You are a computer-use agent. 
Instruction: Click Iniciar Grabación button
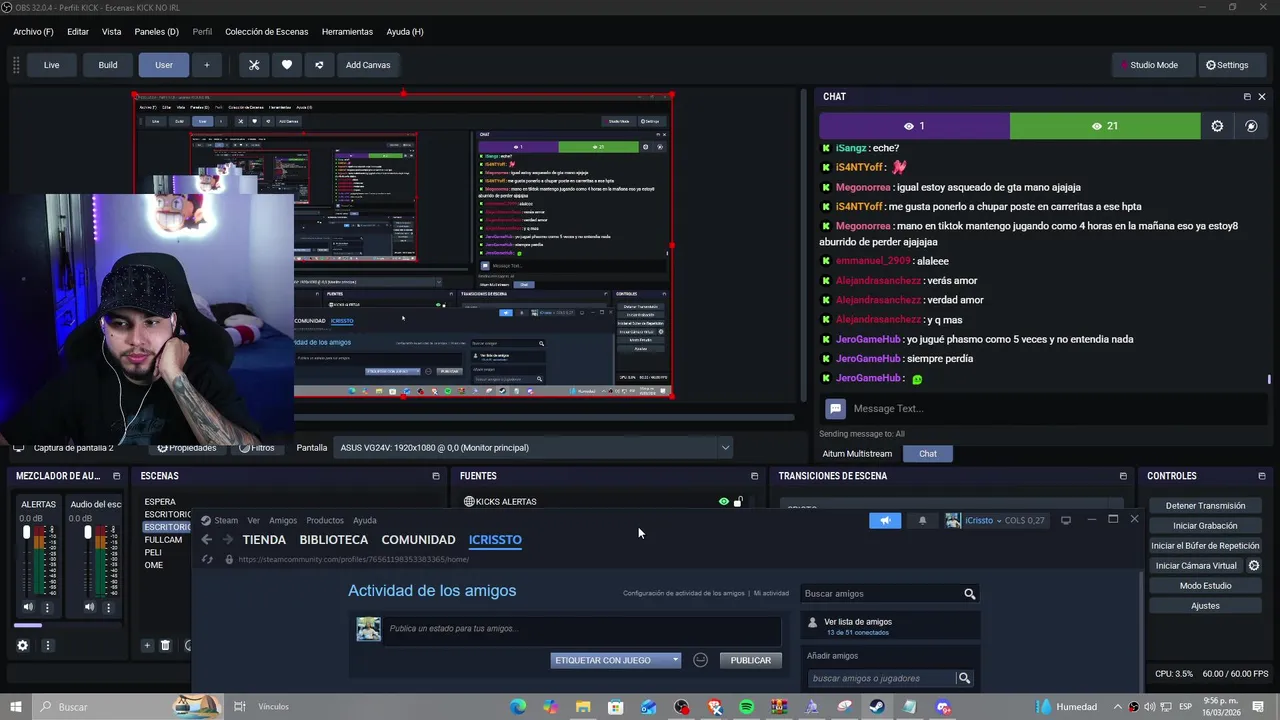1205,526
